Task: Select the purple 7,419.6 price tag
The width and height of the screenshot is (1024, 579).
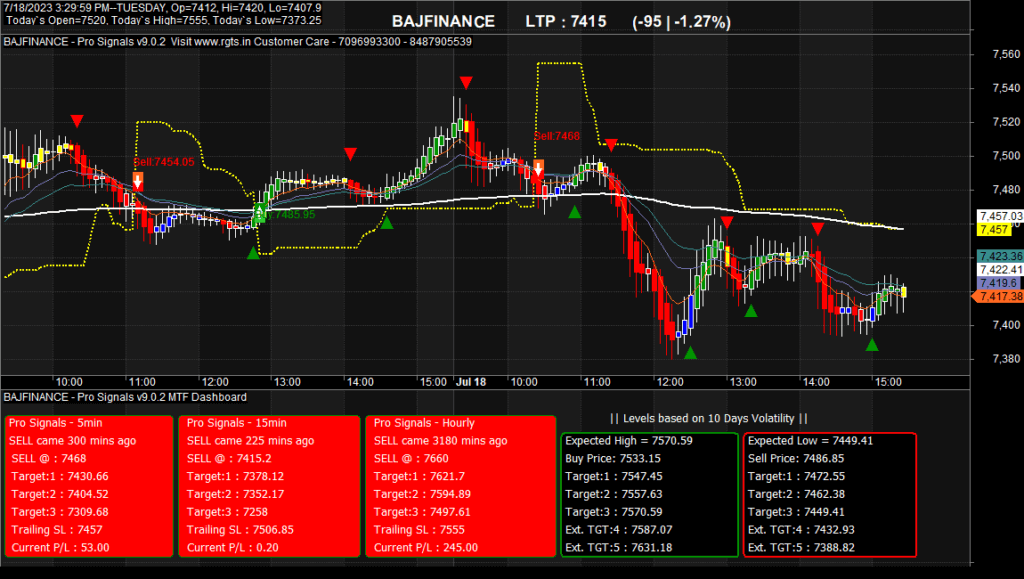Action: (x=998, y=283)
